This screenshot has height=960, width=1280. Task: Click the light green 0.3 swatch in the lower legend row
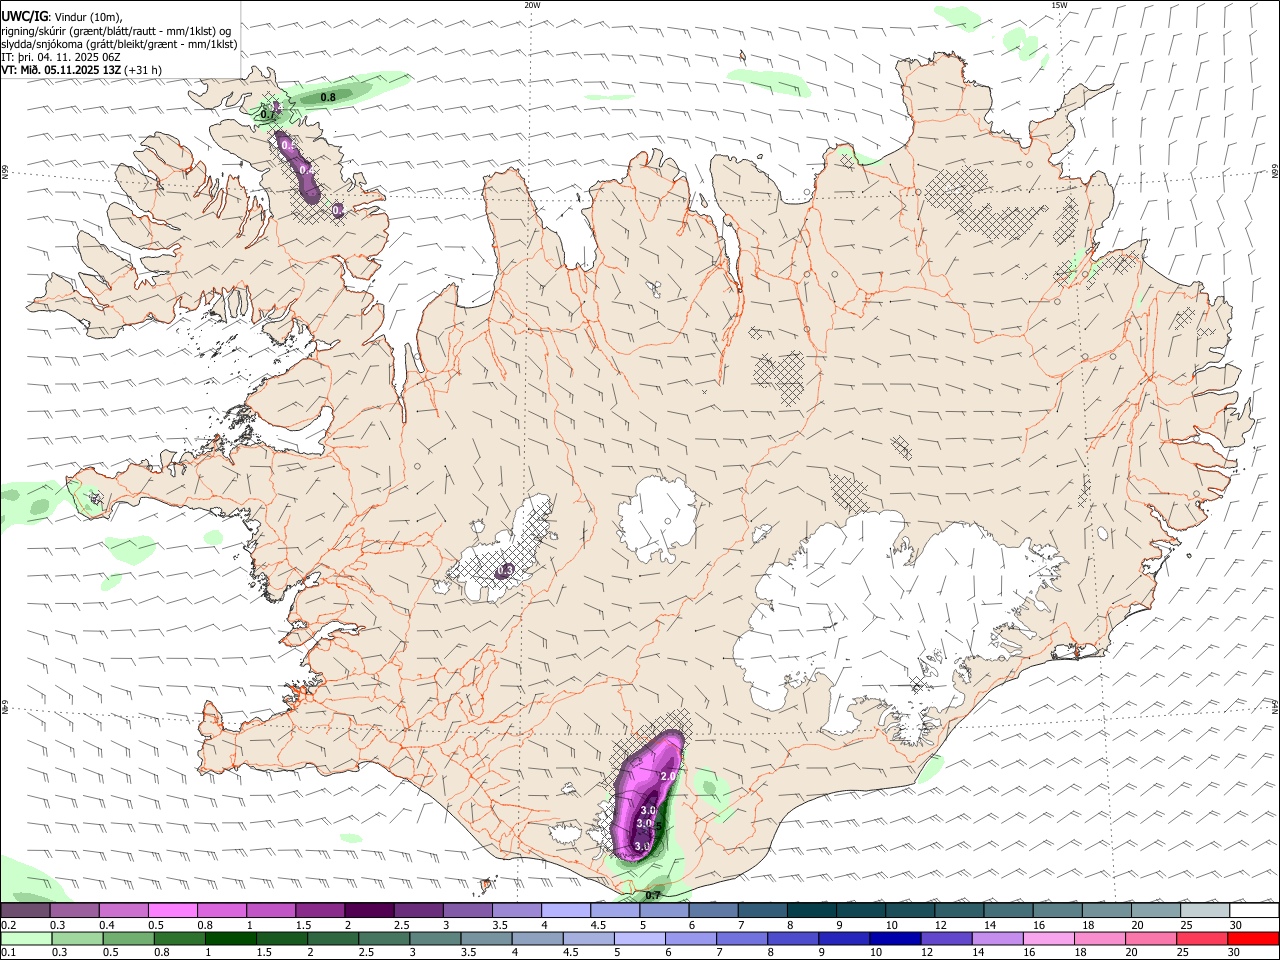(x=77, y=938)
